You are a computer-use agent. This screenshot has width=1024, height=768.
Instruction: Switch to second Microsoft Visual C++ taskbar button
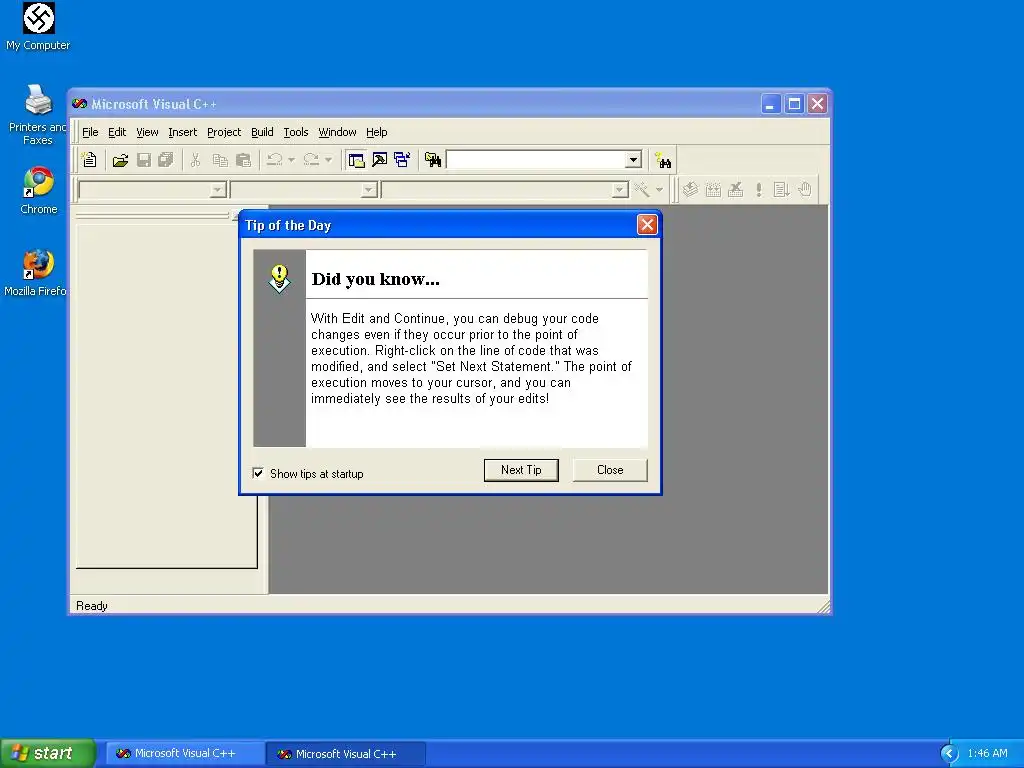click(x=345, y=754)
